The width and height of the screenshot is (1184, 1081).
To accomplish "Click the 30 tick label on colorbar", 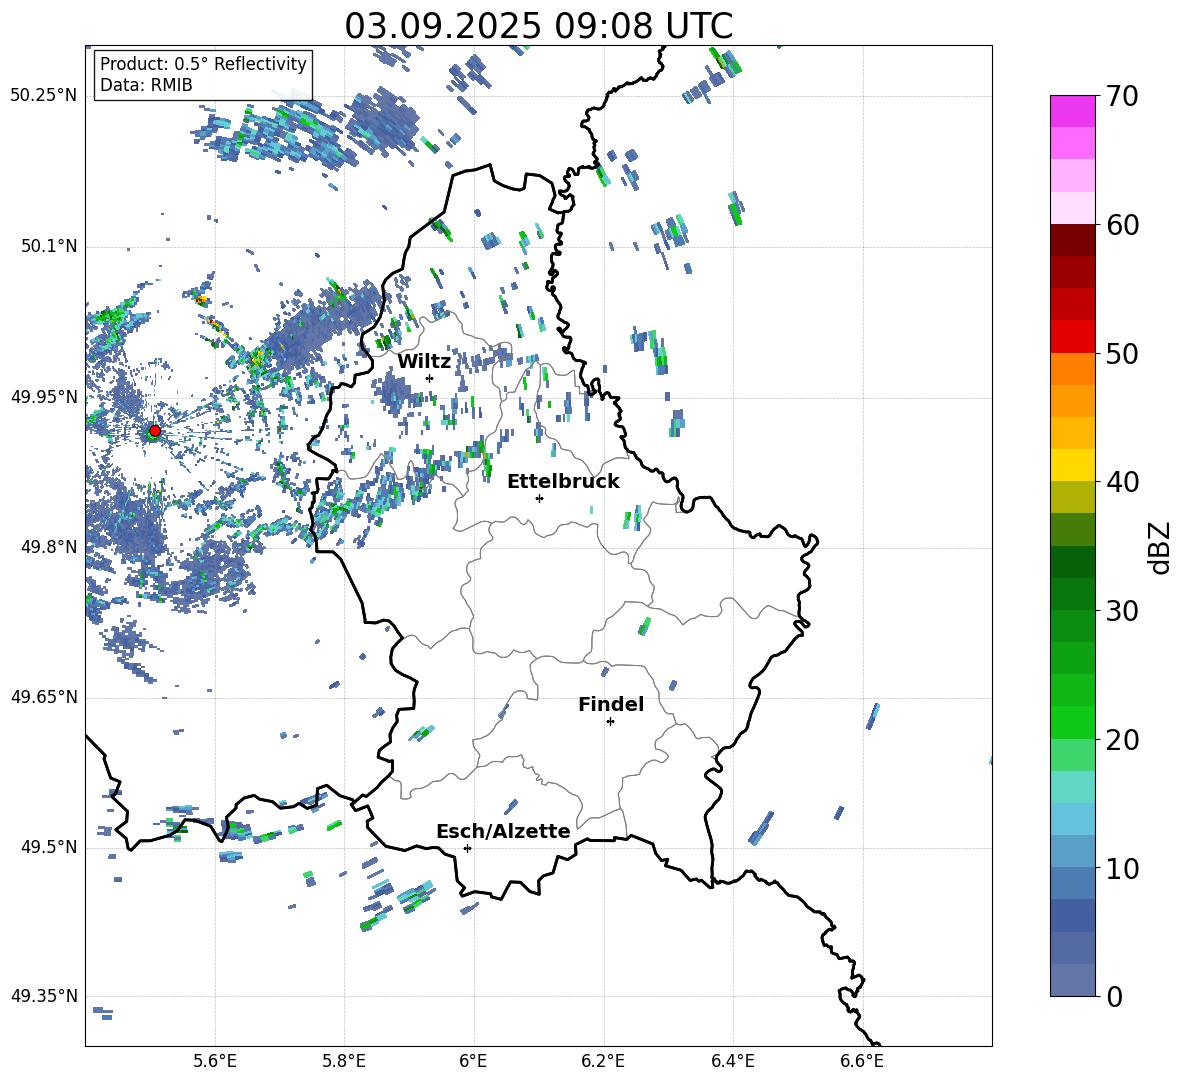I will click(x=1122, y=611).
